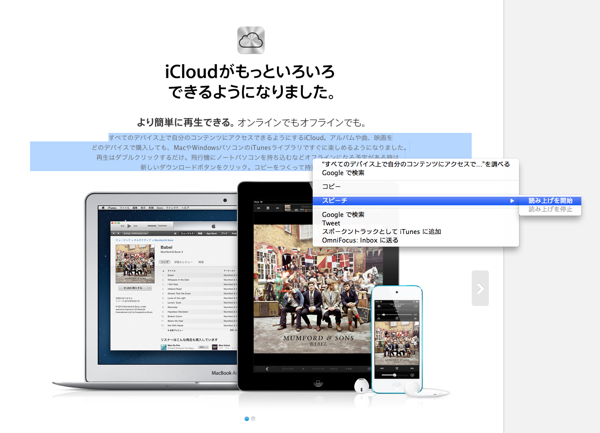The width and height of the screenshot is (600, 433).
Task: Click the blue iPod touch image
Action: tap(397, 339)
